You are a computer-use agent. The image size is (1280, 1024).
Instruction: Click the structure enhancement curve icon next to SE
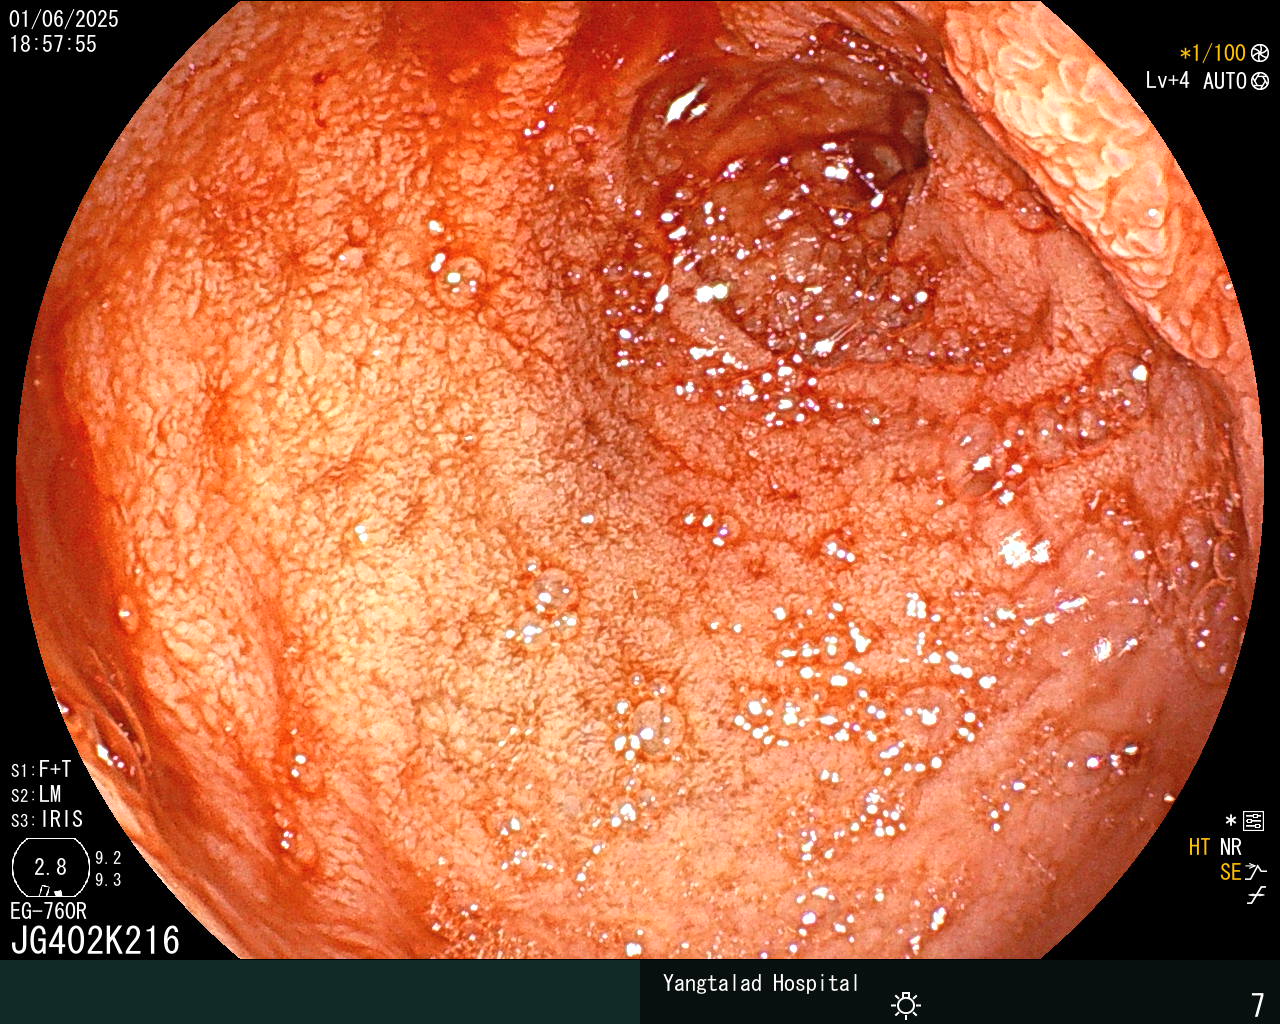tap(1256, 872)
